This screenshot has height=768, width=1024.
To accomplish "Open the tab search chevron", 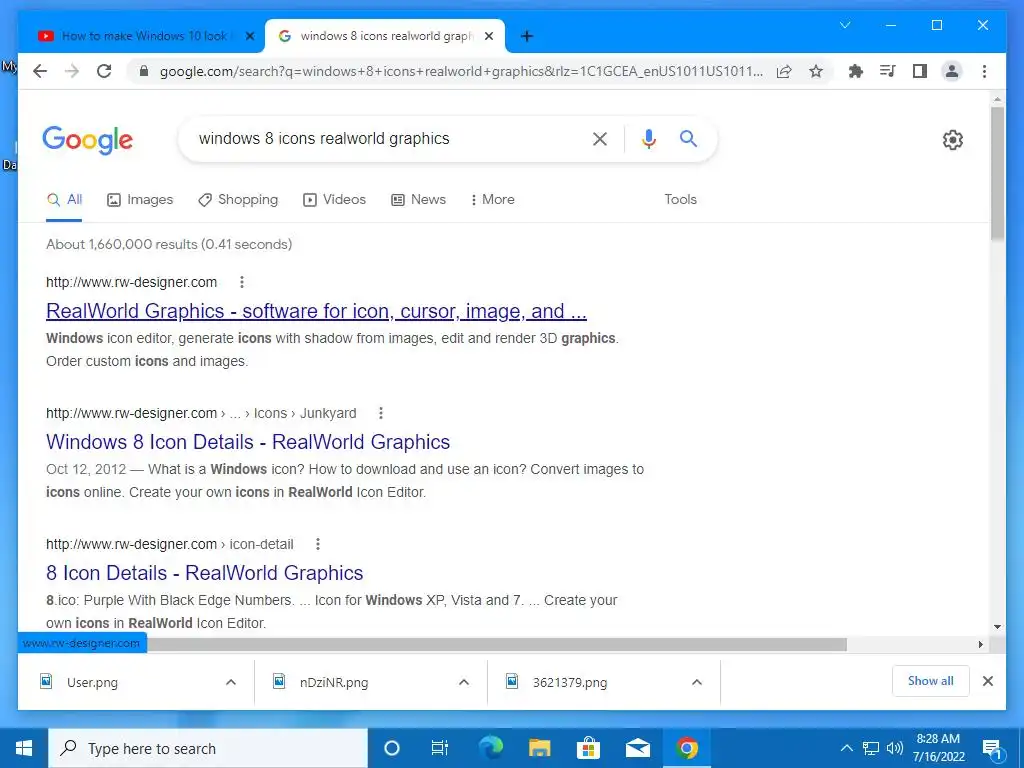I will 845,25.
